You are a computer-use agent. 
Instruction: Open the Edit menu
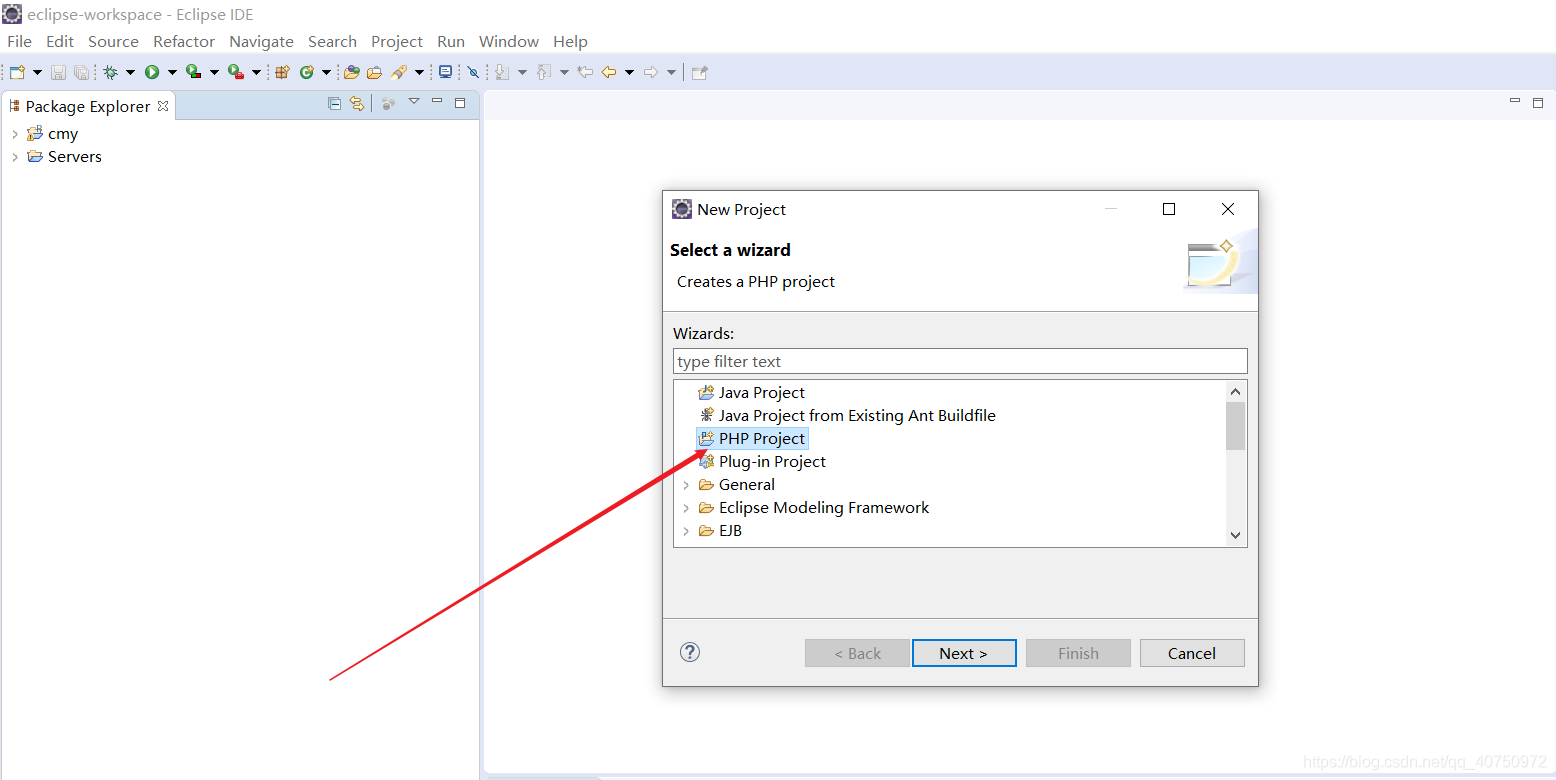(60, 41)
